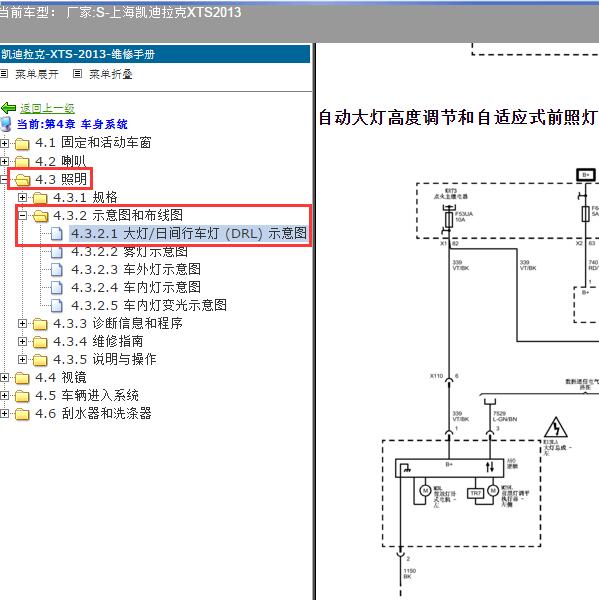
Task: Expand the 4.4 视镜 node
Action: click(4, 378)
